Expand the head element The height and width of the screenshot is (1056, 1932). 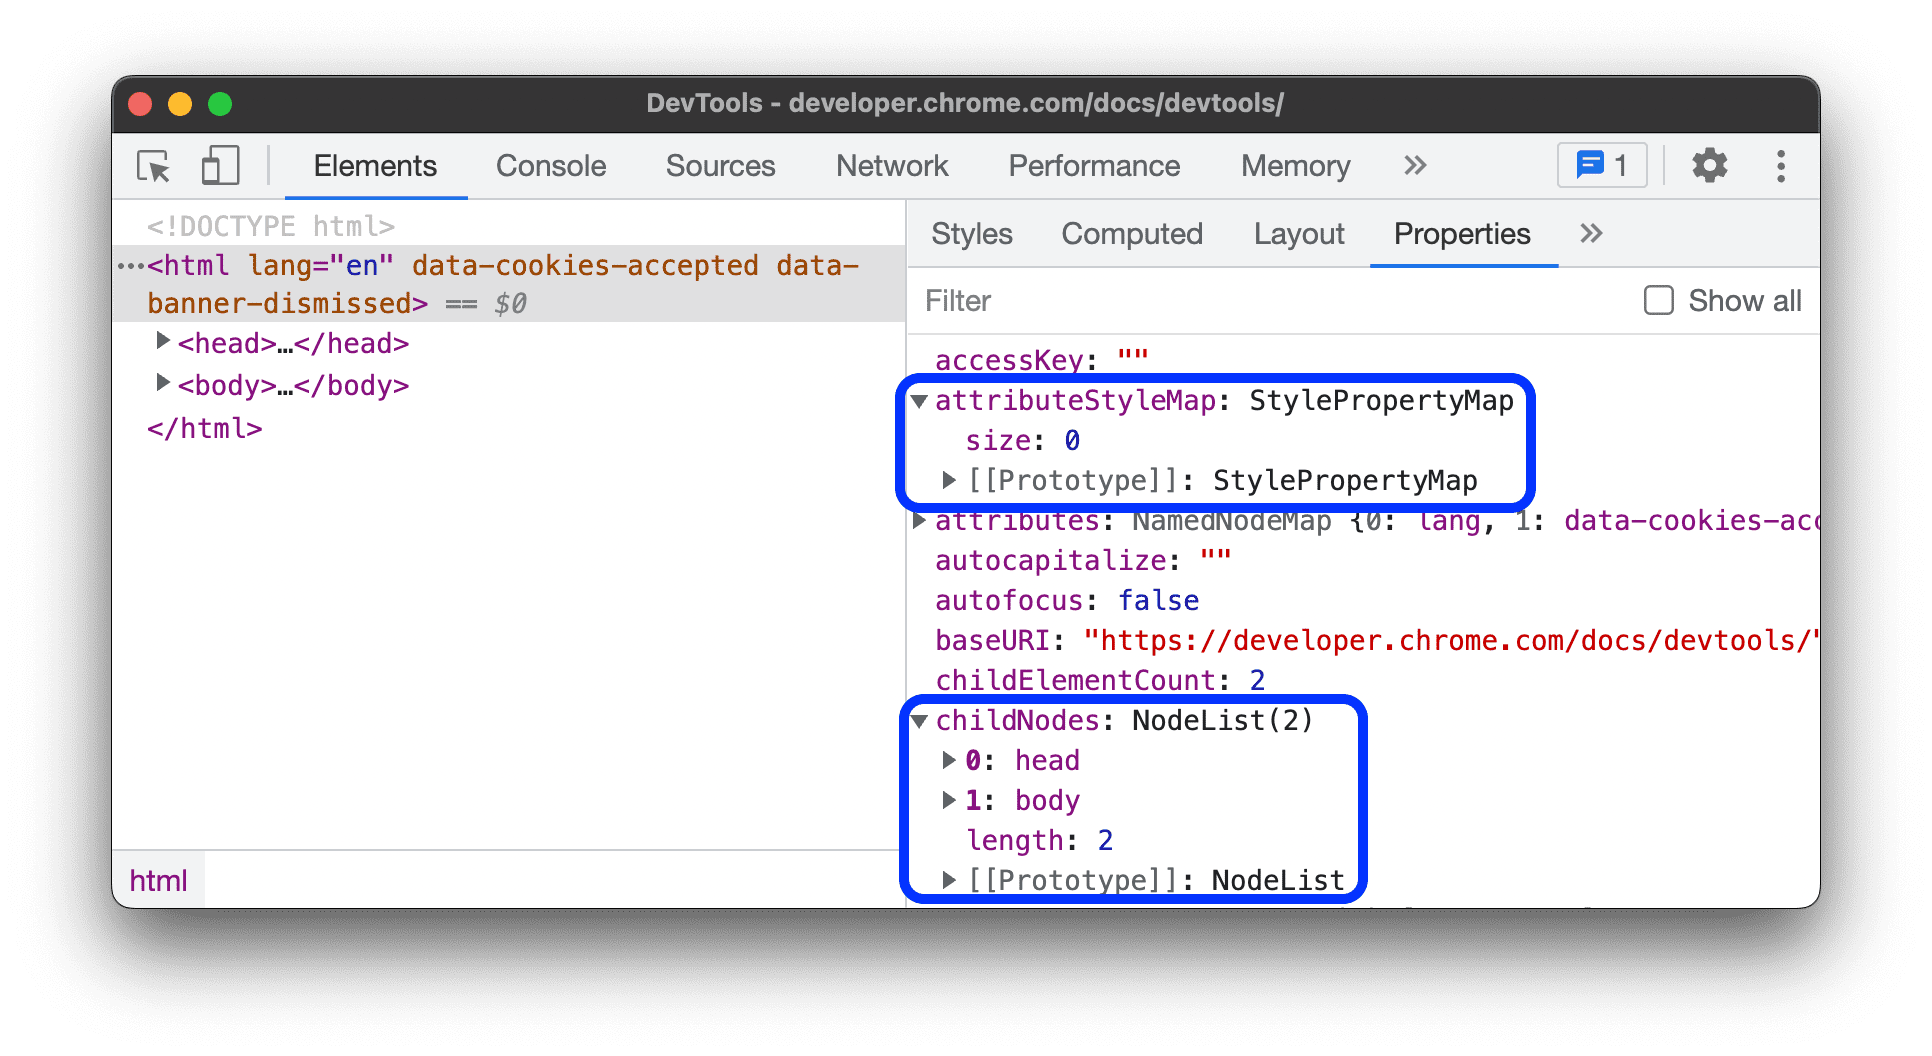point(164,341)
